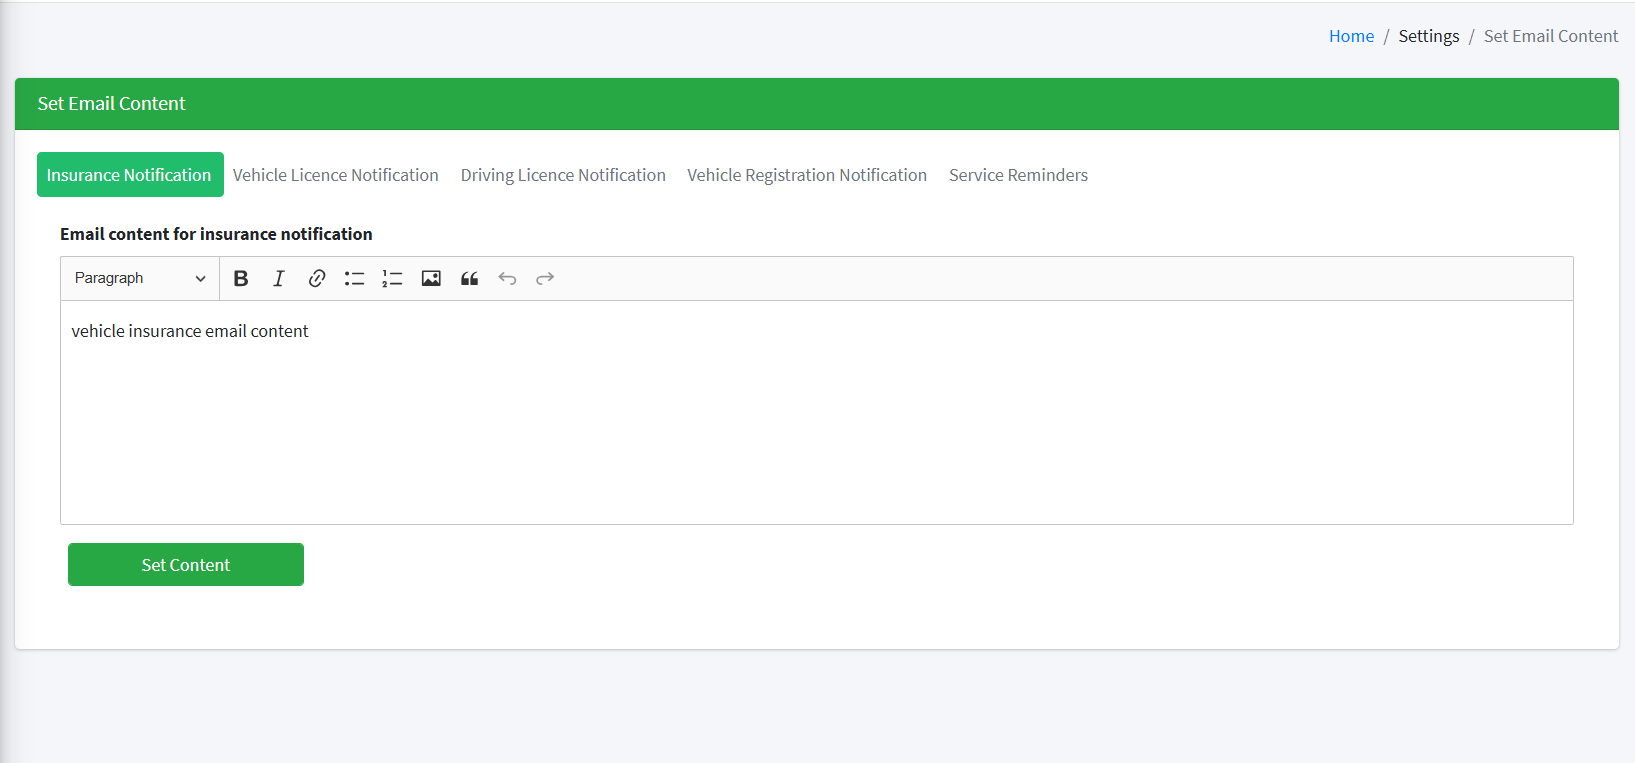Image resolution: width=1635 pixels, height=763 pixels.
Task: Redo the last undone edit
Action: tap(545, 279)
